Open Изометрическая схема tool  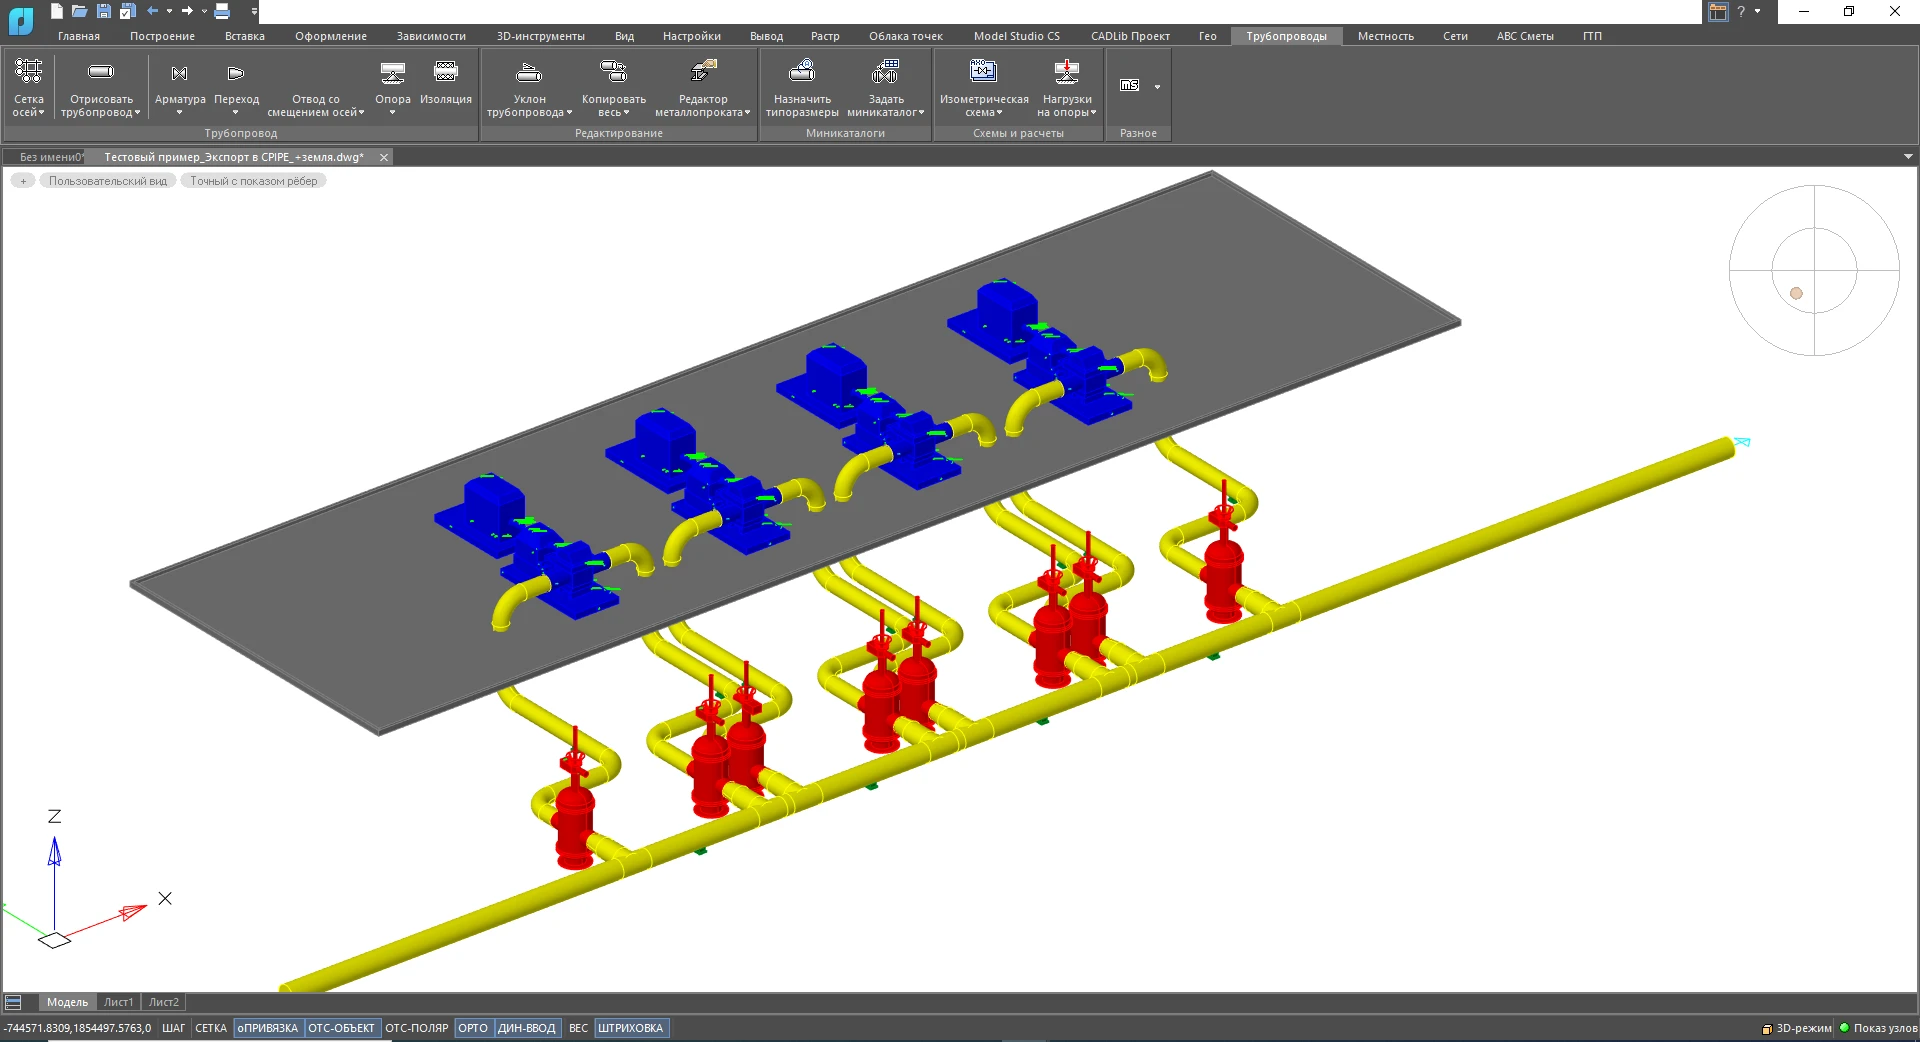[x=983, y=72]
